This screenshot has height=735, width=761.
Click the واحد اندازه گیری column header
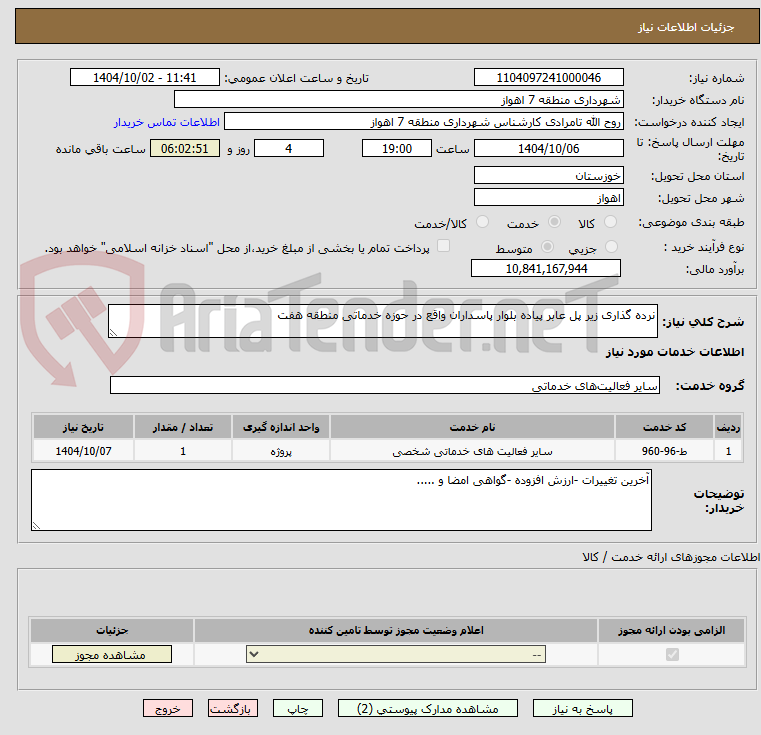[281, 427]
